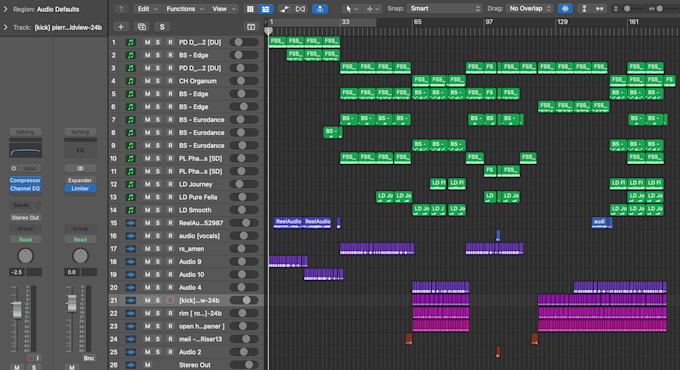This screenshot has height=370, width=680.
Task: Click the Bnc bounce button
Action: pos(88,358)
